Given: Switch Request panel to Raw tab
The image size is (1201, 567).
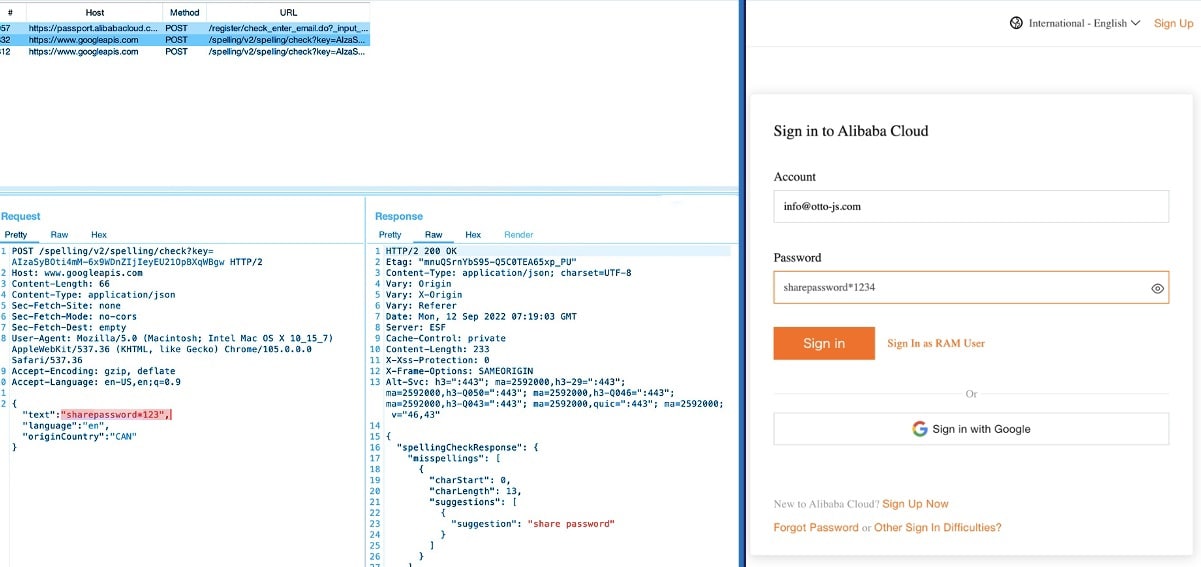Looking at the screenshot, I should pos(60,235).
